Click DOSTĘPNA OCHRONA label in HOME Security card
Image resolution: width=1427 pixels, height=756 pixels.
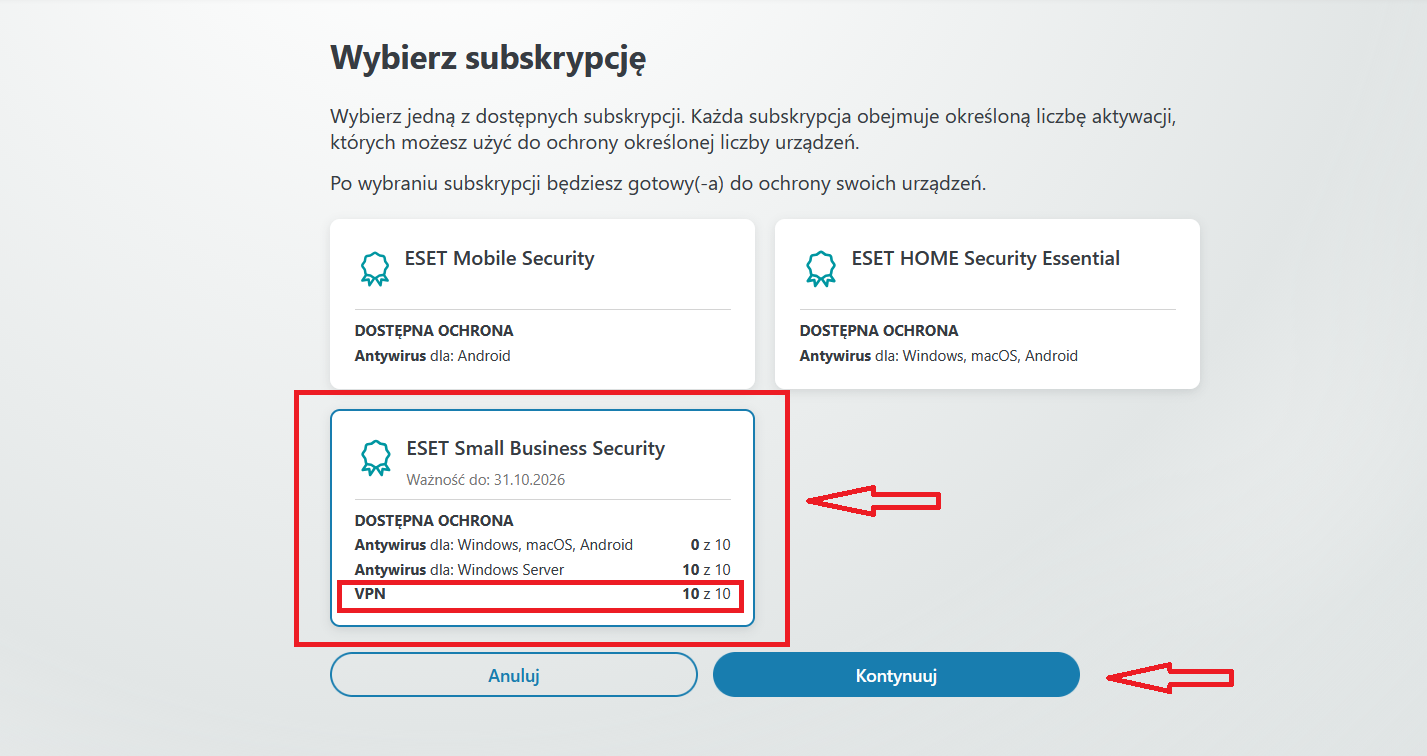point(879,331)
